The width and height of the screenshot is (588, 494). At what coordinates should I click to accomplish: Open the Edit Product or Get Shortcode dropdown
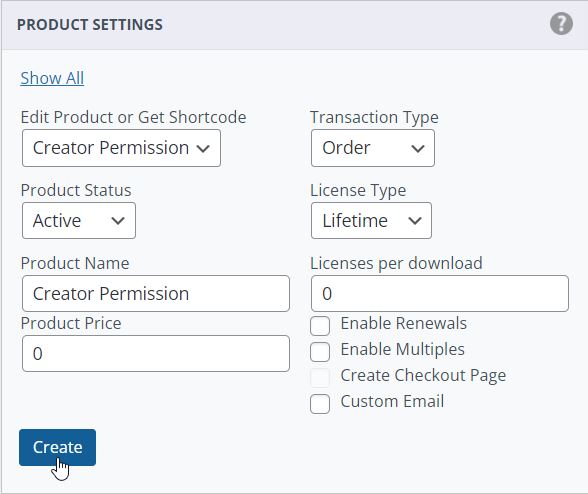pyautogui.click(x=121, y=148)
